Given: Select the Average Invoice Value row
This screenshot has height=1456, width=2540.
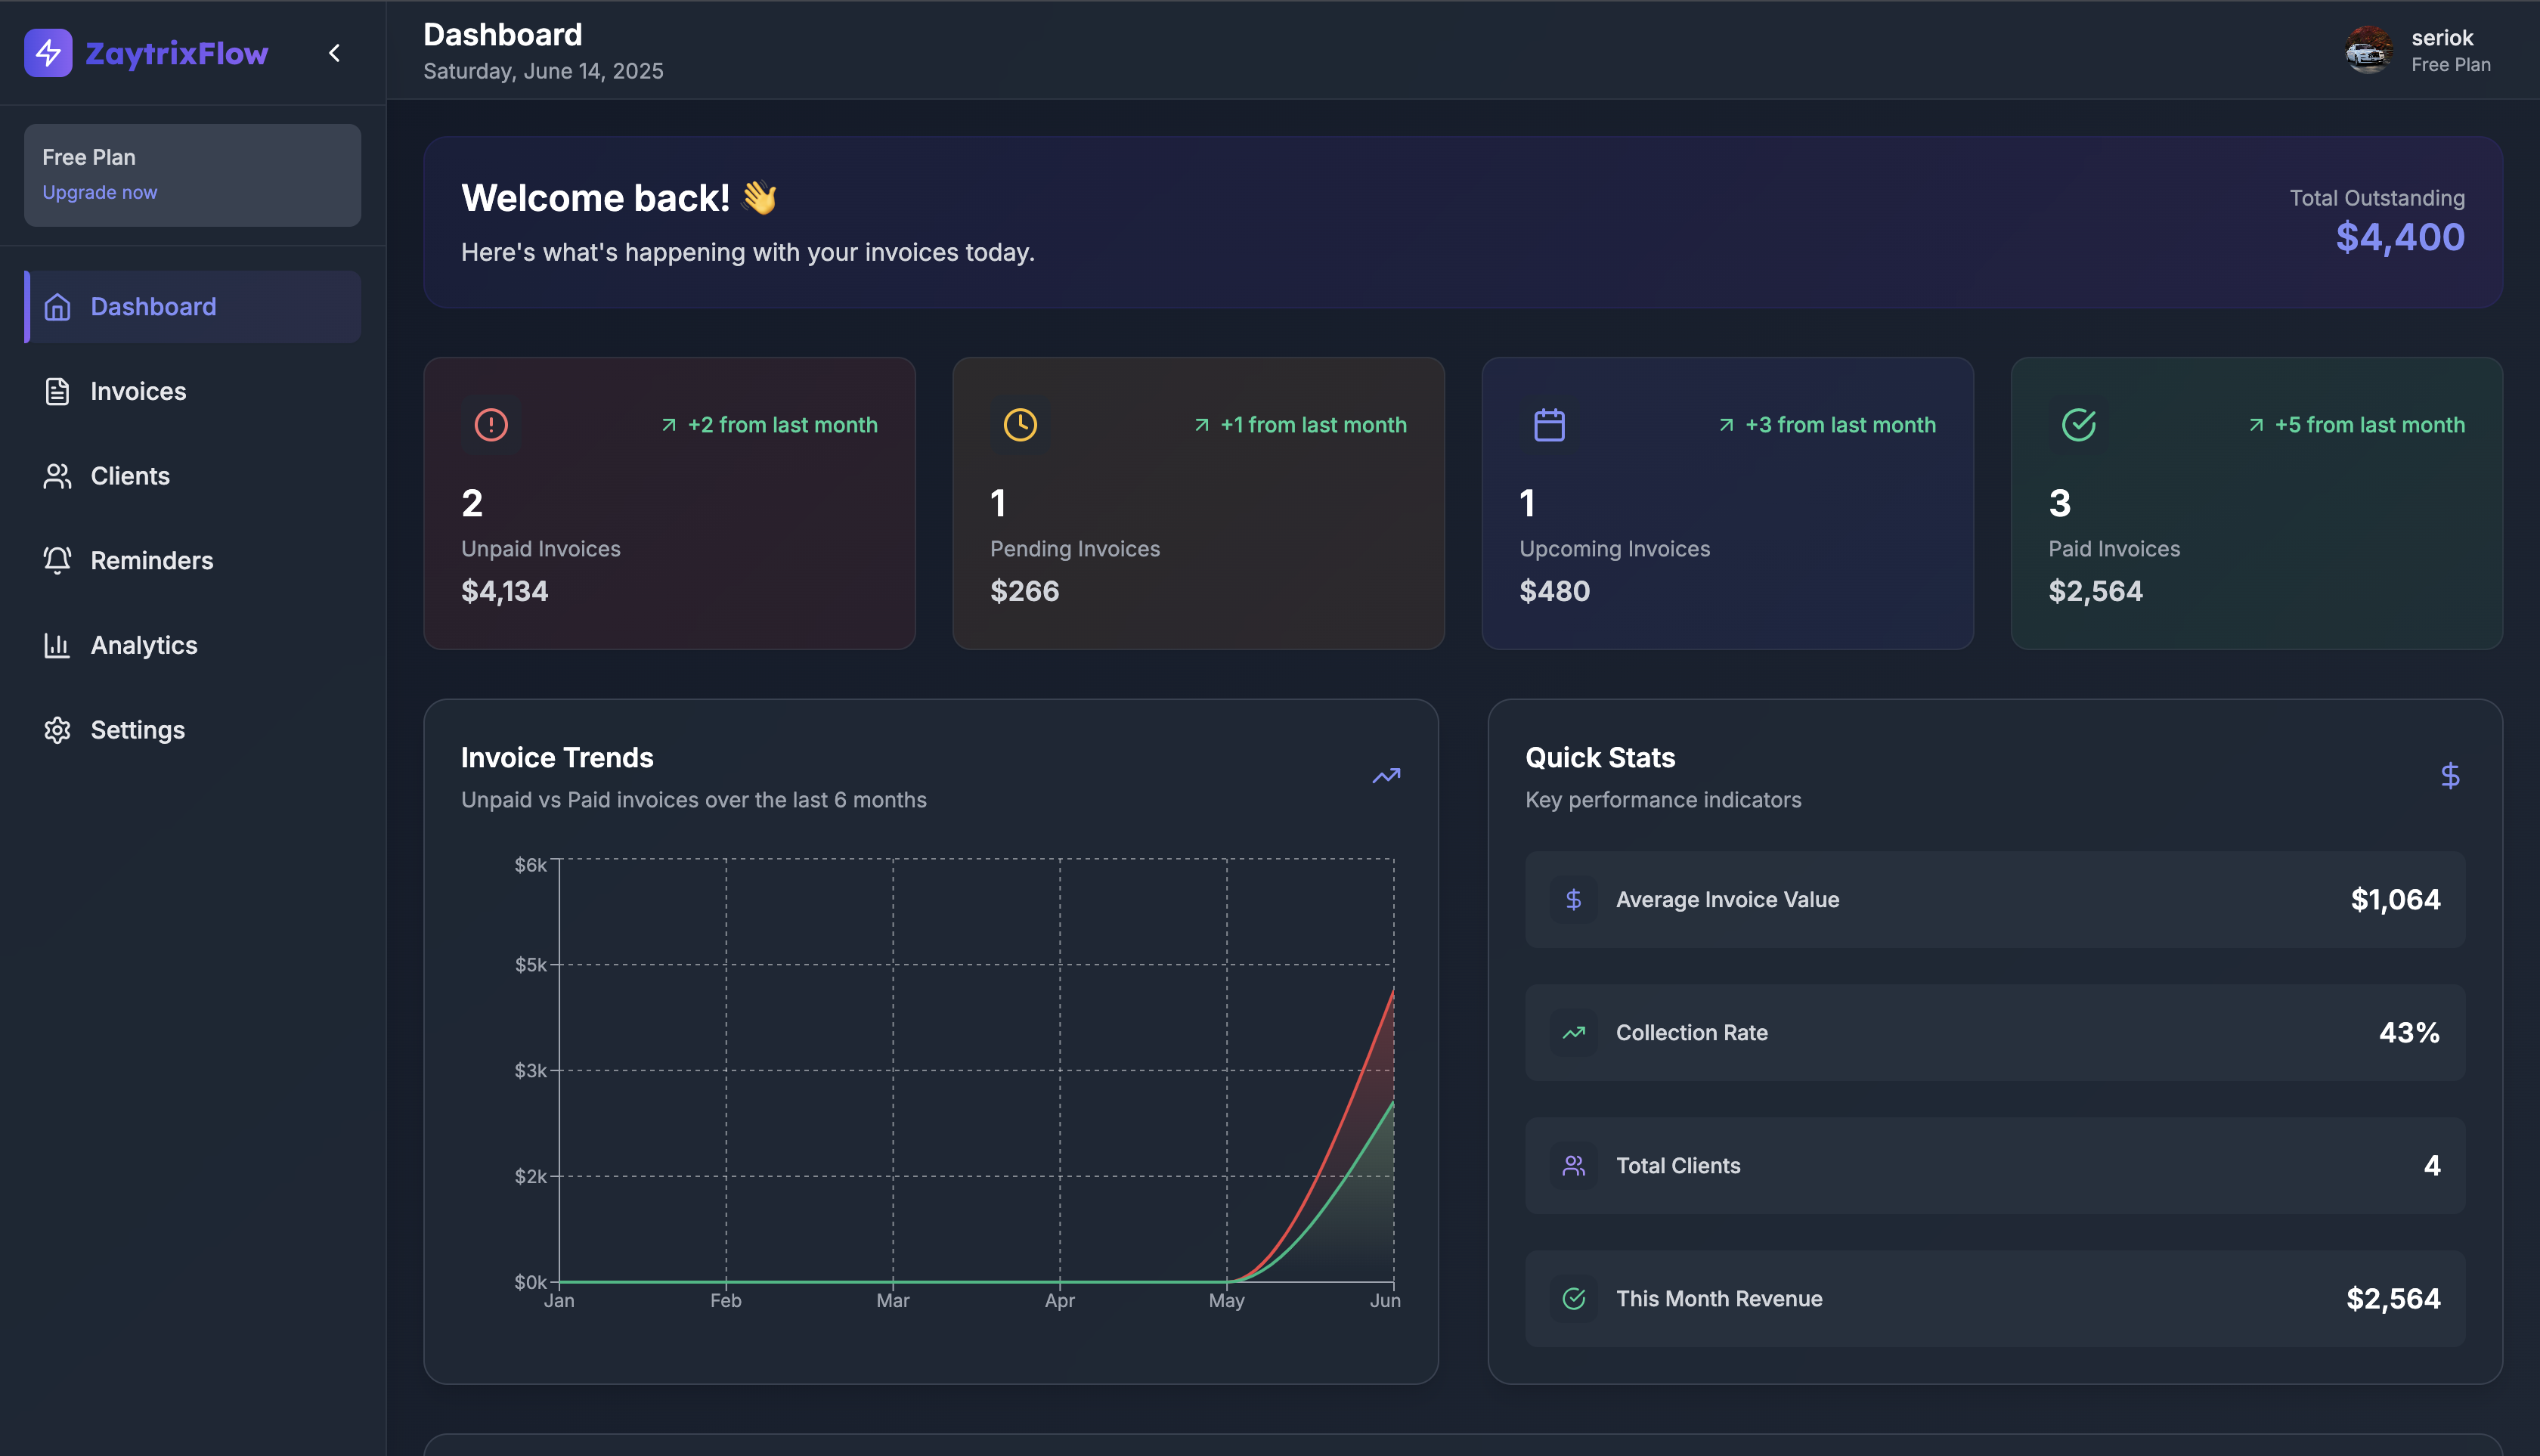Looking at the screenshot, I should pyautogui.click(x=1994, y=899).
